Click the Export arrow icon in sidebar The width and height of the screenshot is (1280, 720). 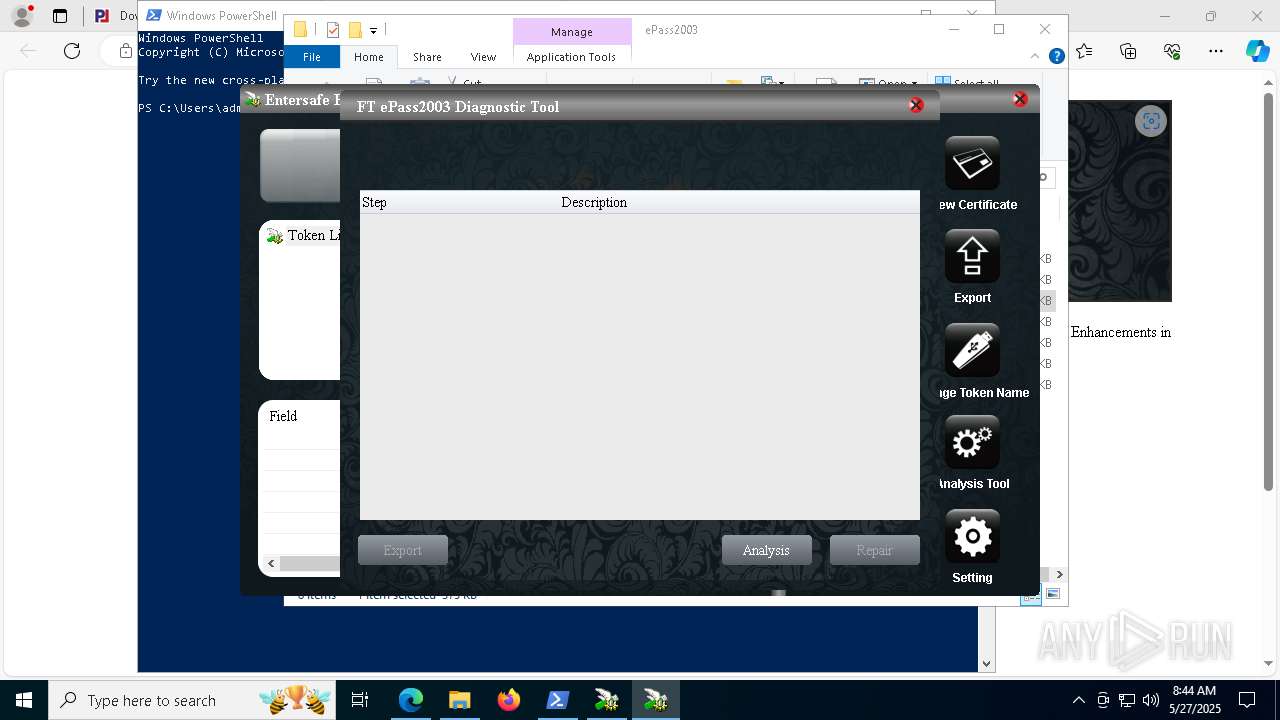(x=972, y=256)
